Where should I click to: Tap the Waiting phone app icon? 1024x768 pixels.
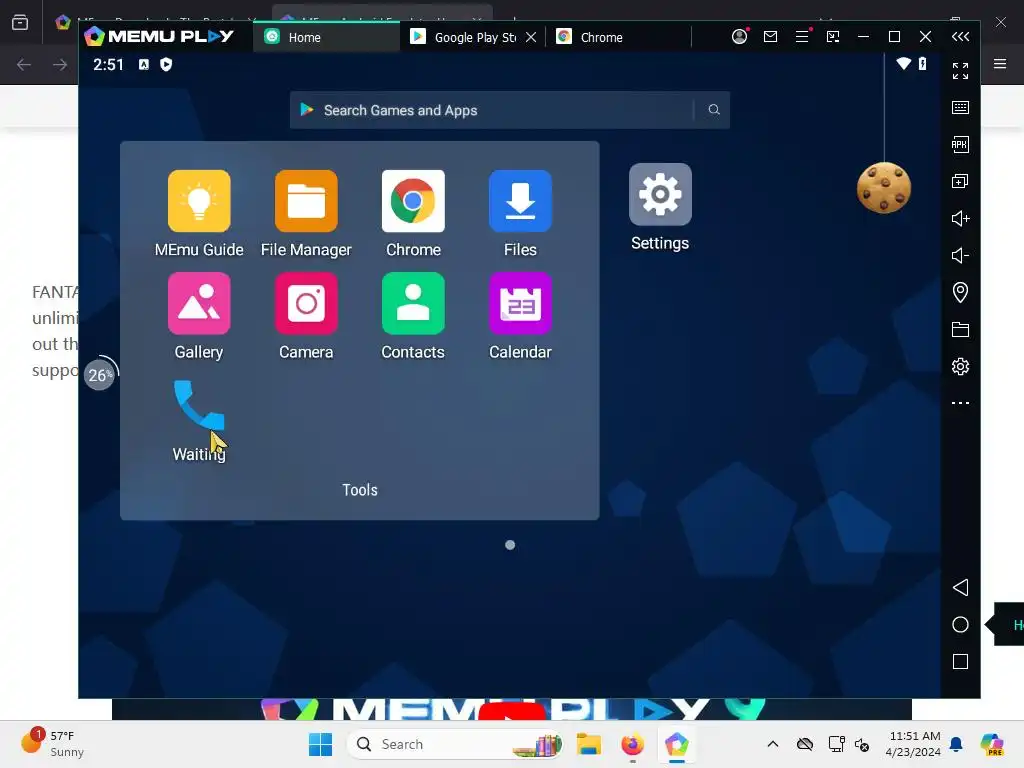[x=199, y=405]
